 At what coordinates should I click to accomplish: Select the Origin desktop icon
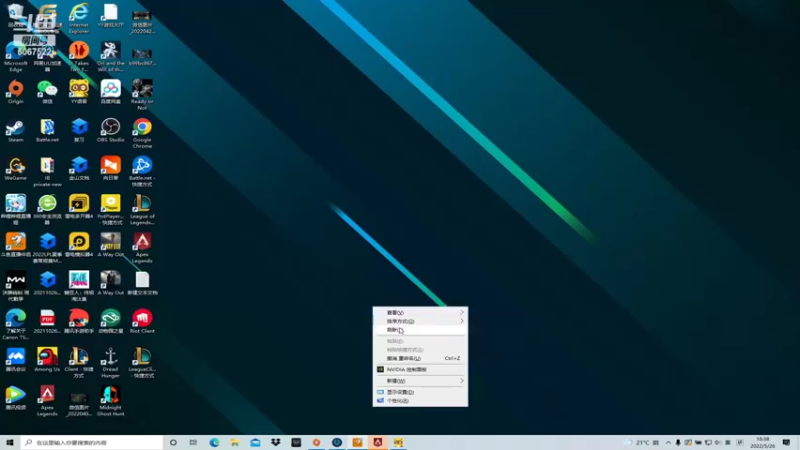[16, 92]
